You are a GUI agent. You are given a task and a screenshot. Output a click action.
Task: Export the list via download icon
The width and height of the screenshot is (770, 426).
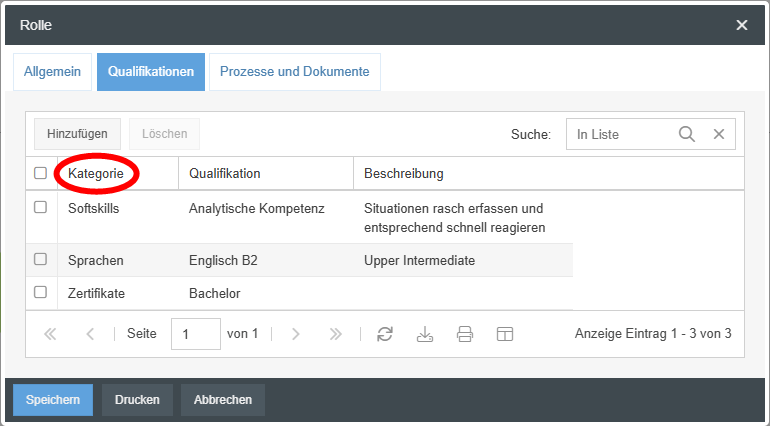tap(425, 334)
